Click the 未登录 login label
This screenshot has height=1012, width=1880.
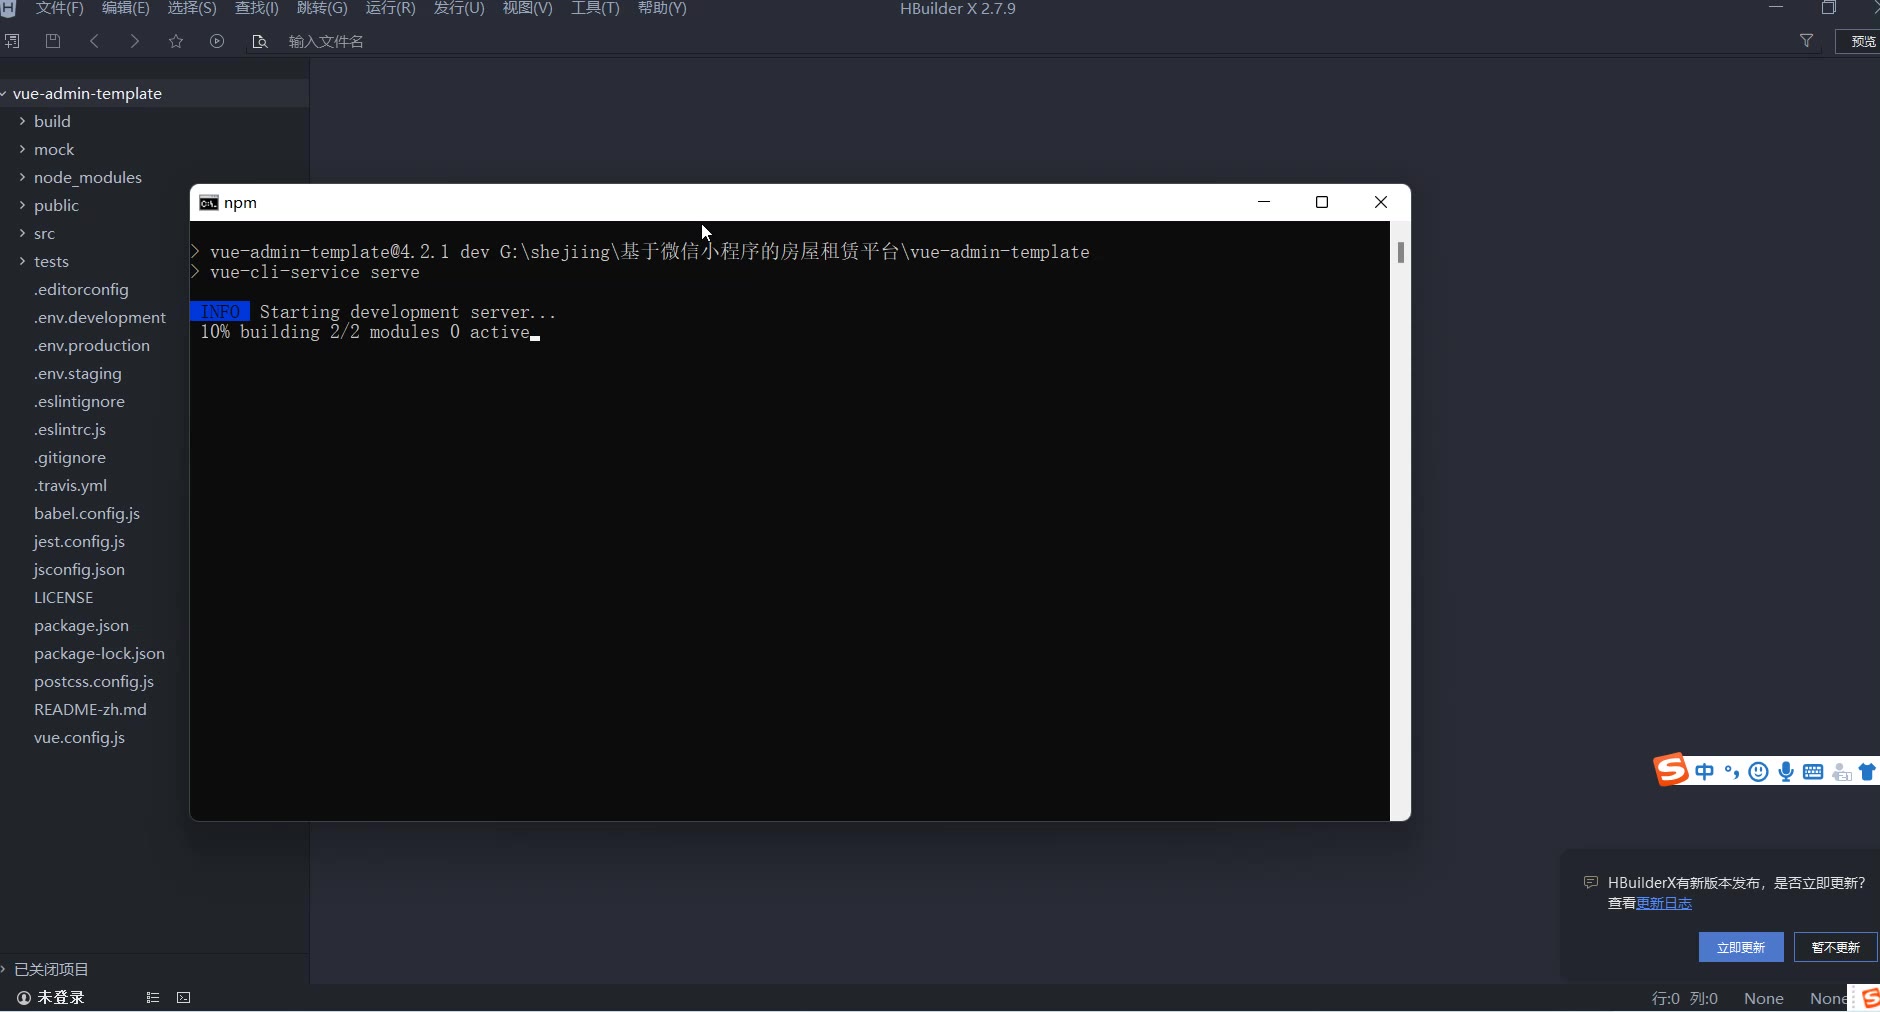[x=61, y=998]
